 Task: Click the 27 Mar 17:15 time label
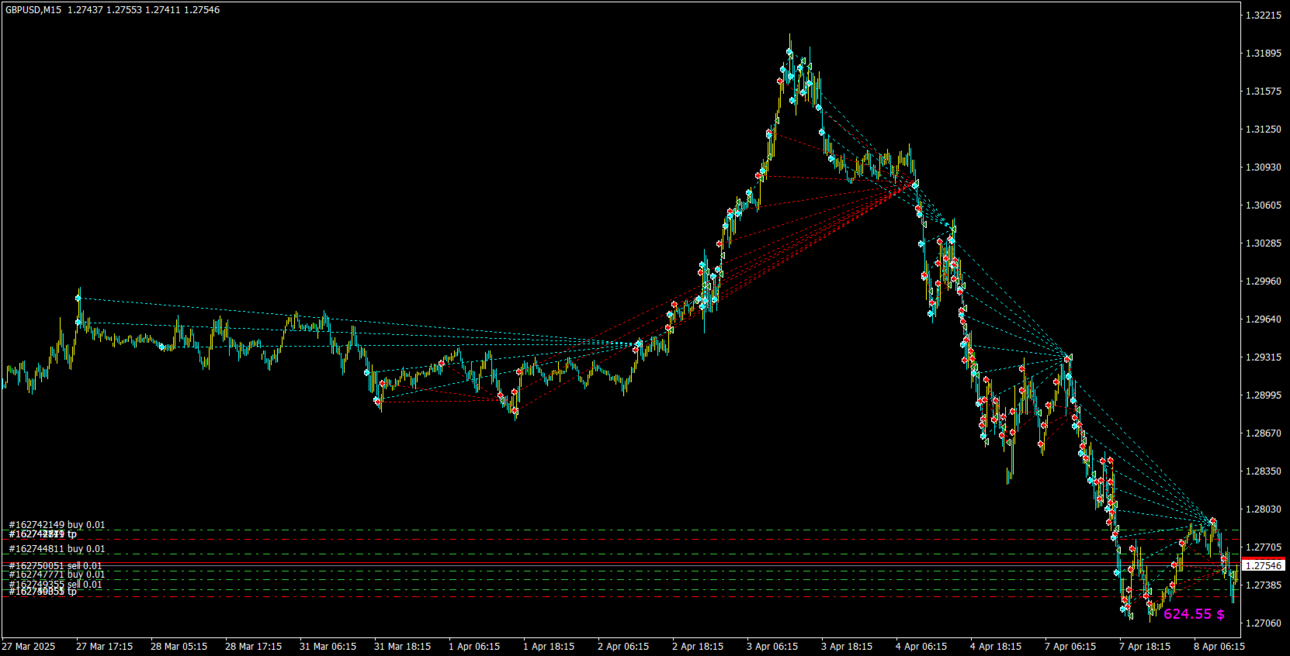[104, 647]
